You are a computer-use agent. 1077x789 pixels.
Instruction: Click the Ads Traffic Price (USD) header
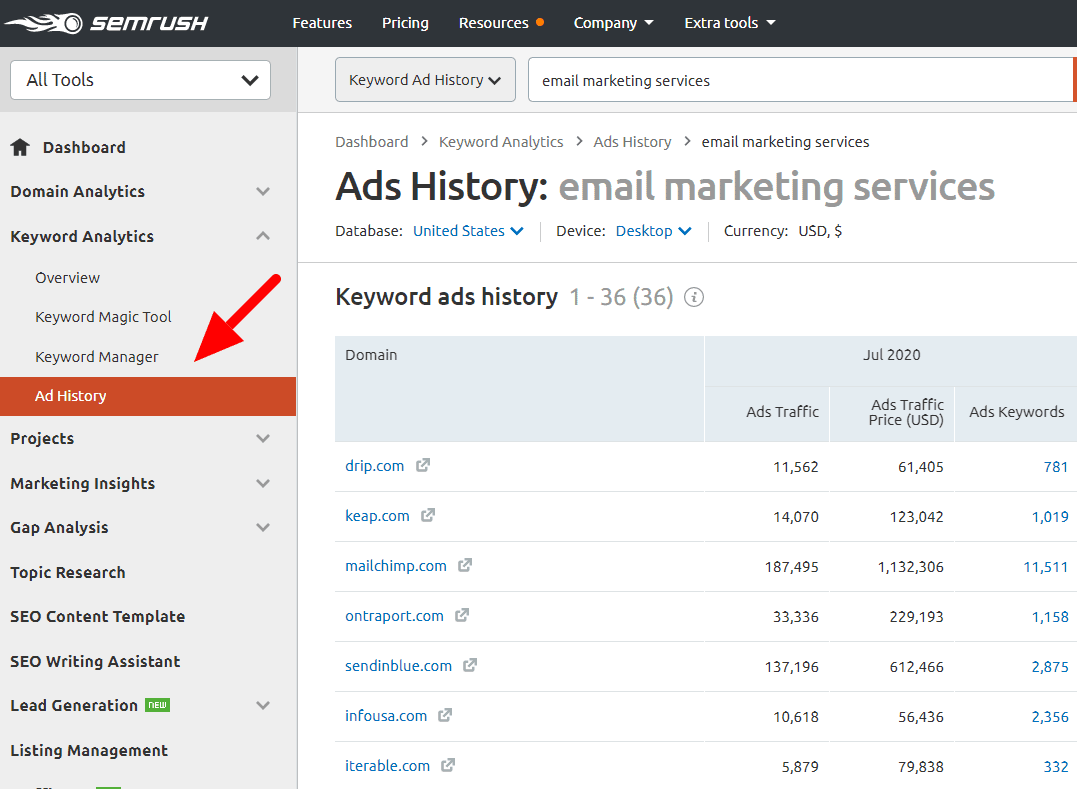tap(892, 413)
